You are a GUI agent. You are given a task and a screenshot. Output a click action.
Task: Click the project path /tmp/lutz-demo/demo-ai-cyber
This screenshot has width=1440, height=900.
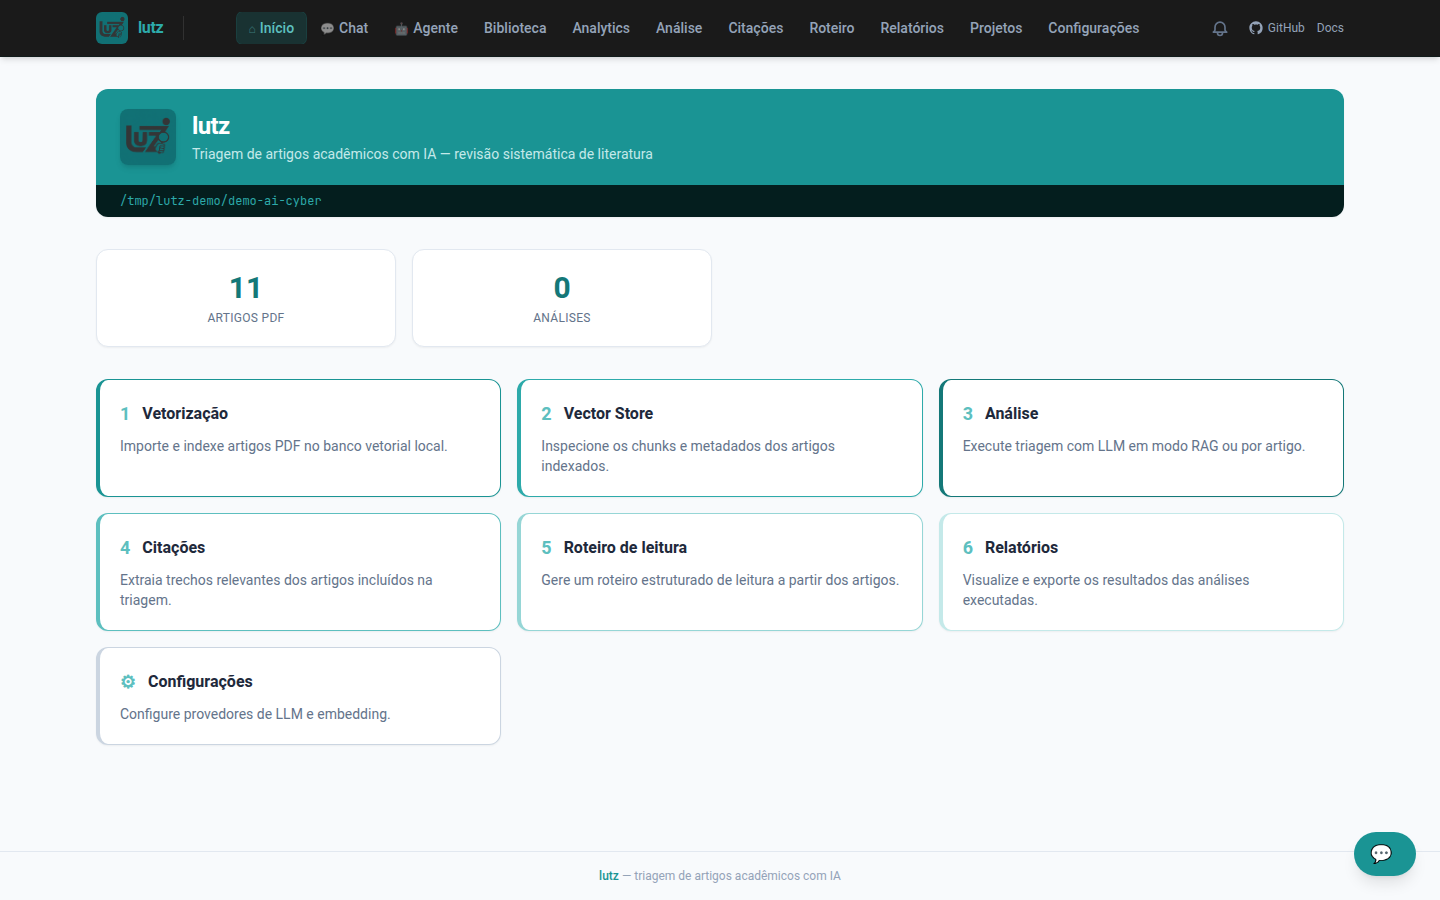(x=221, y=201)
